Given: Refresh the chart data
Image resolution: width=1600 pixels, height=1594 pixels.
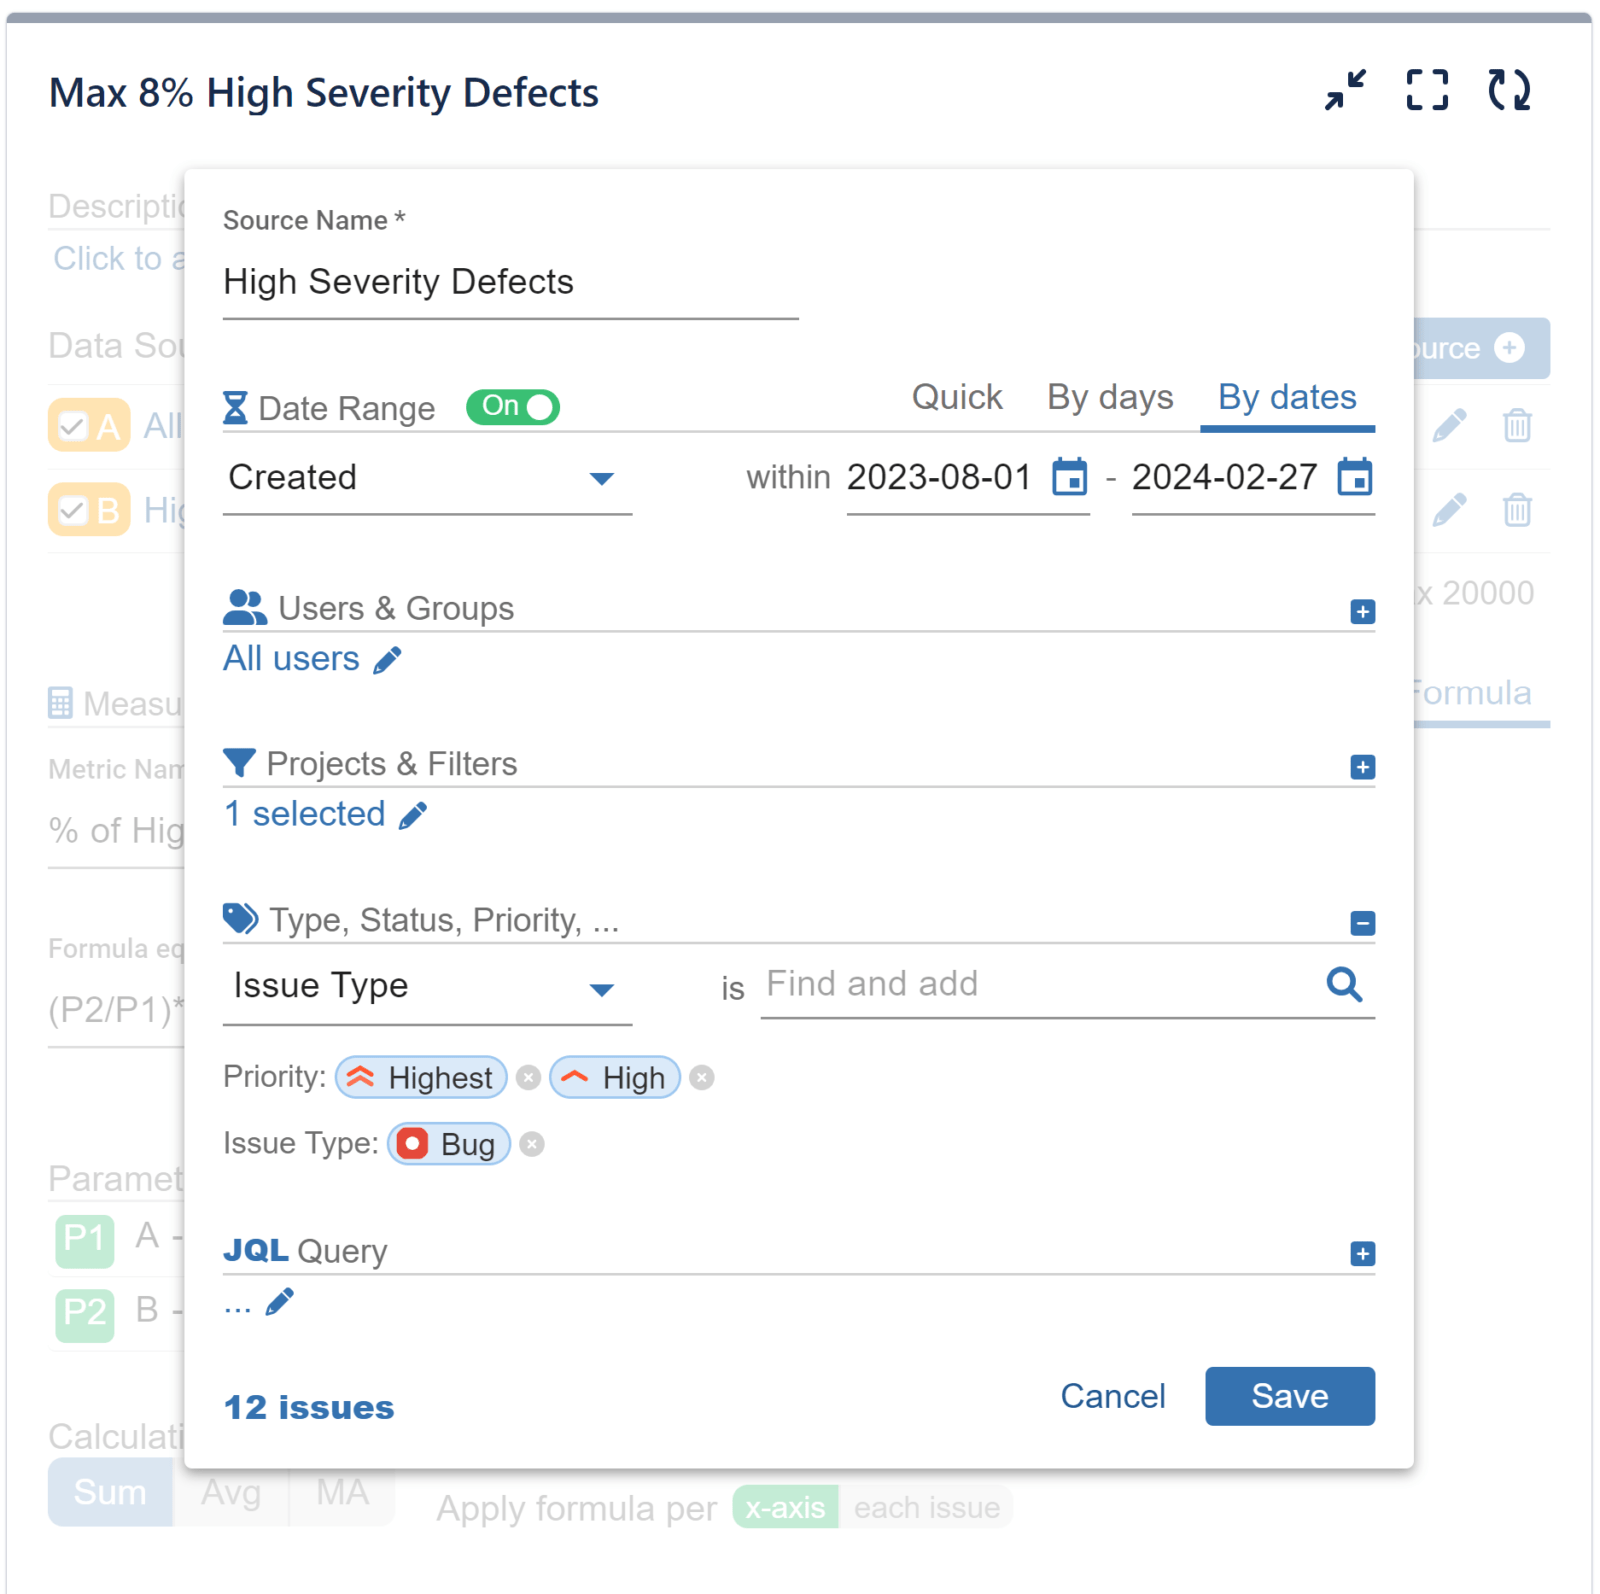Looking at the screenshot, I should (1510, 91).
